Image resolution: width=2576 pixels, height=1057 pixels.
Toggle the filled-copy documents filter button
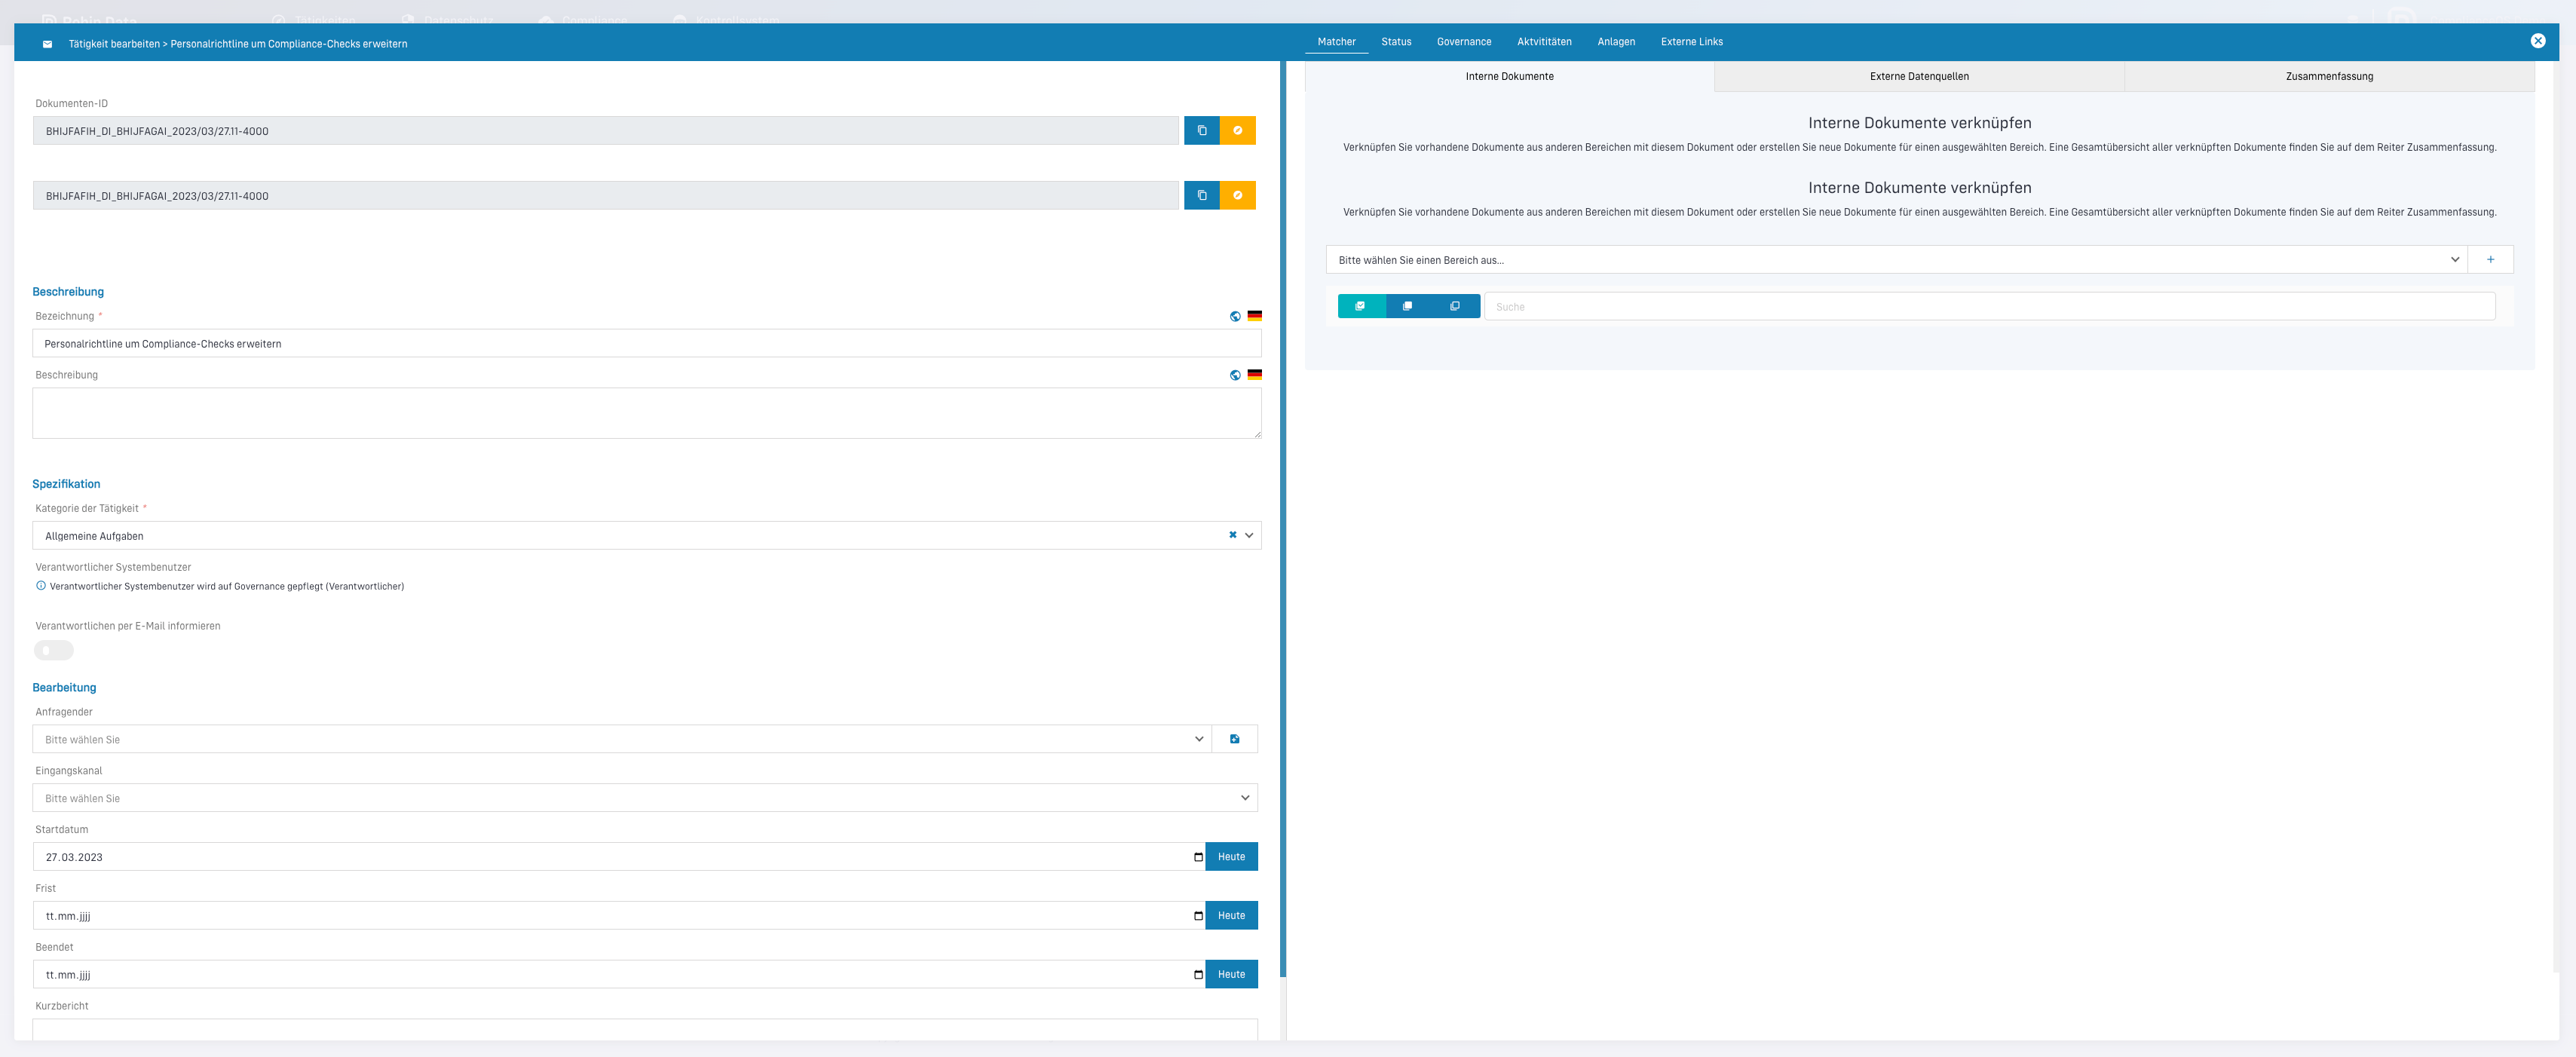pos(1407,306)
